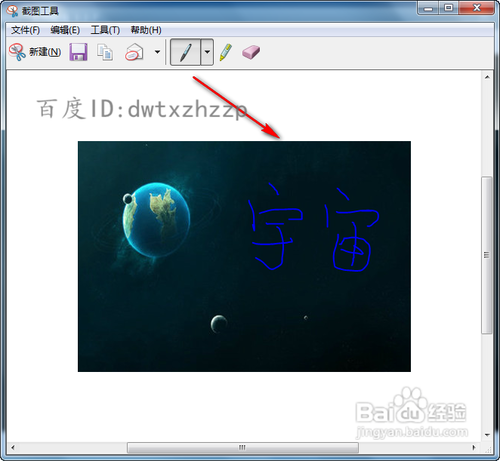Minimize the Snipping Tool window
Viewport: 500px width, 461px height.
(x=428, y=8)
